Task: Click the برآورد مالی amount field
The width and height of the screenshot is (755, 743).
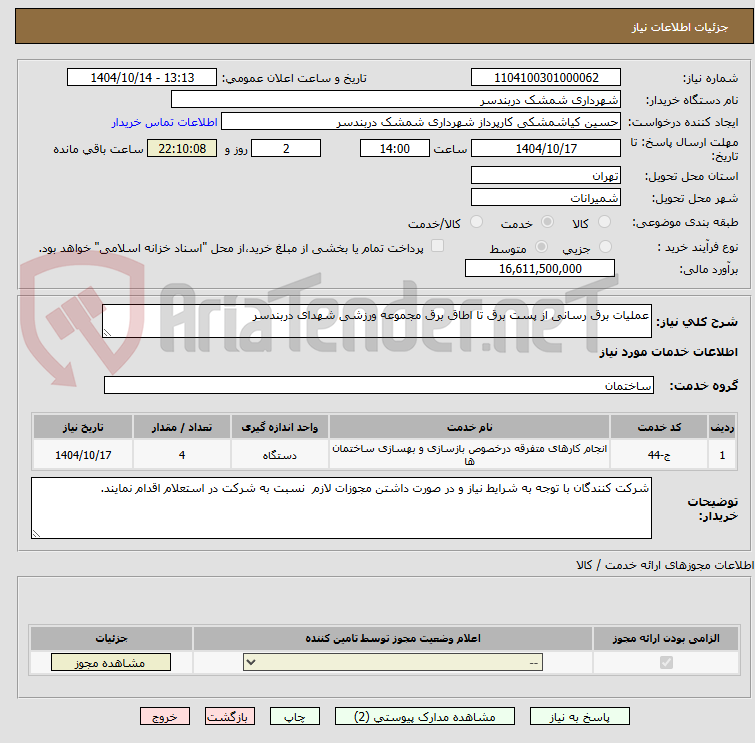Action: (540, 268)
